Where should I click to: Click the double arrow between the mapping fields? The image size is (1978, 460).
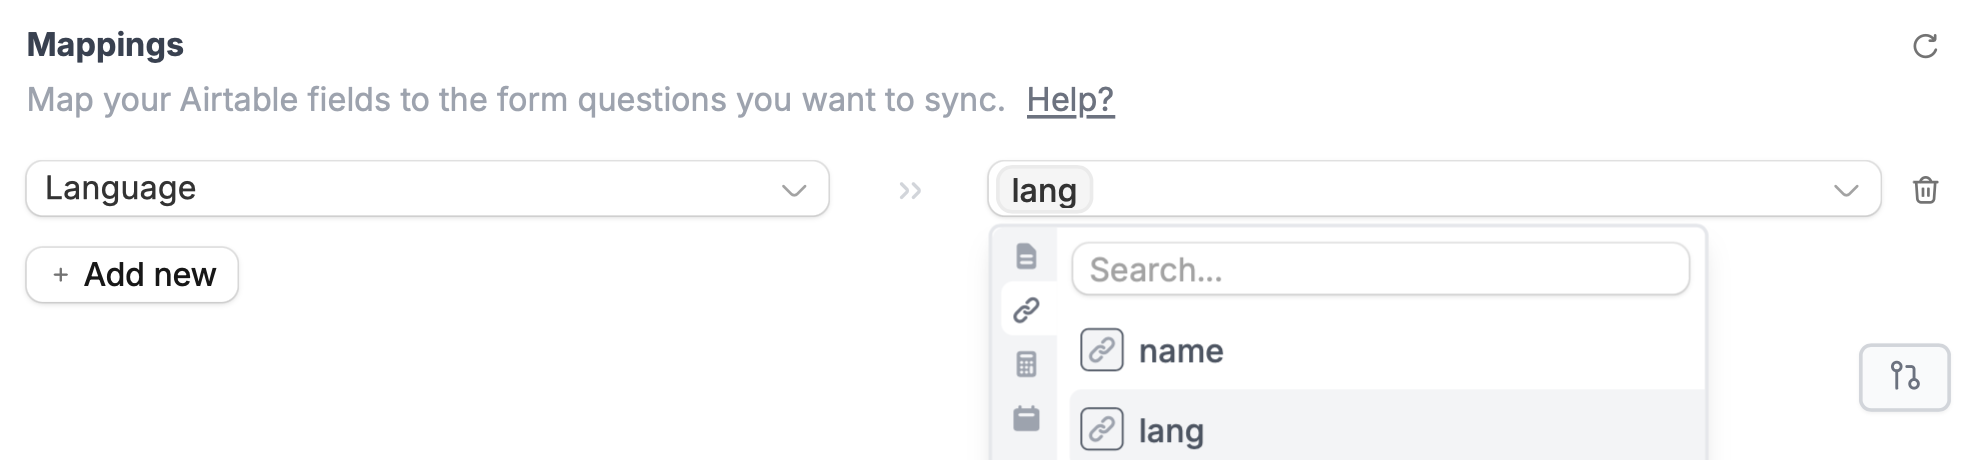click(x=910, y=190)
